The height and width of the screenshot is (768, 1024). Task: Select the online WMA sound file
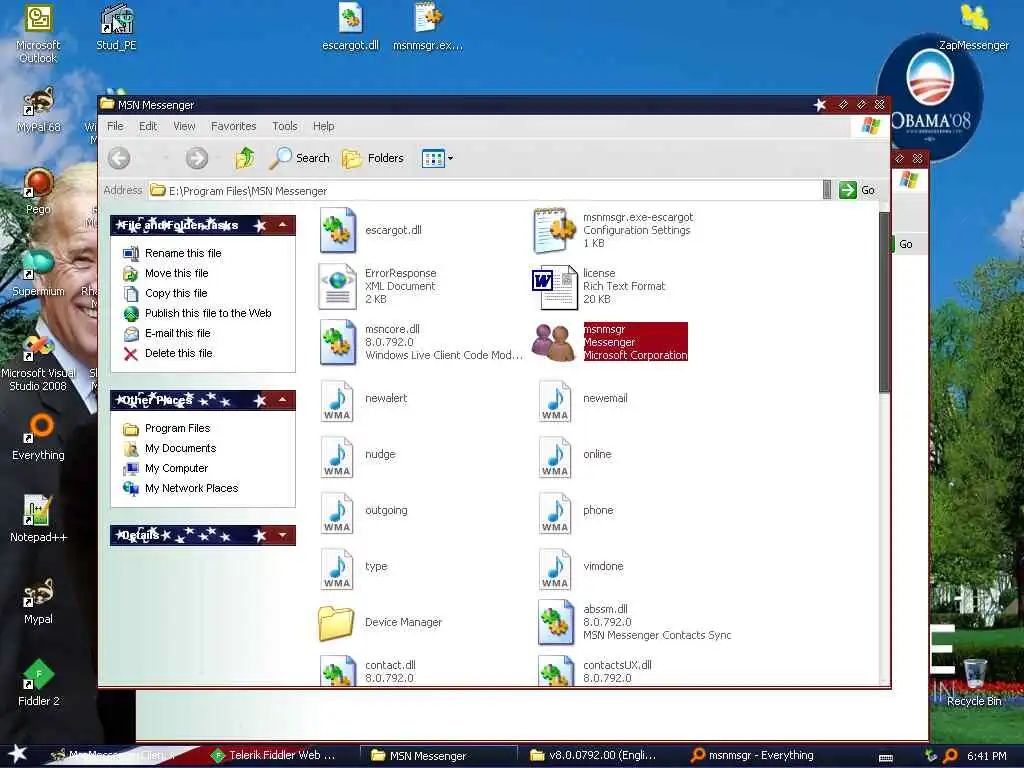(555, 457)
